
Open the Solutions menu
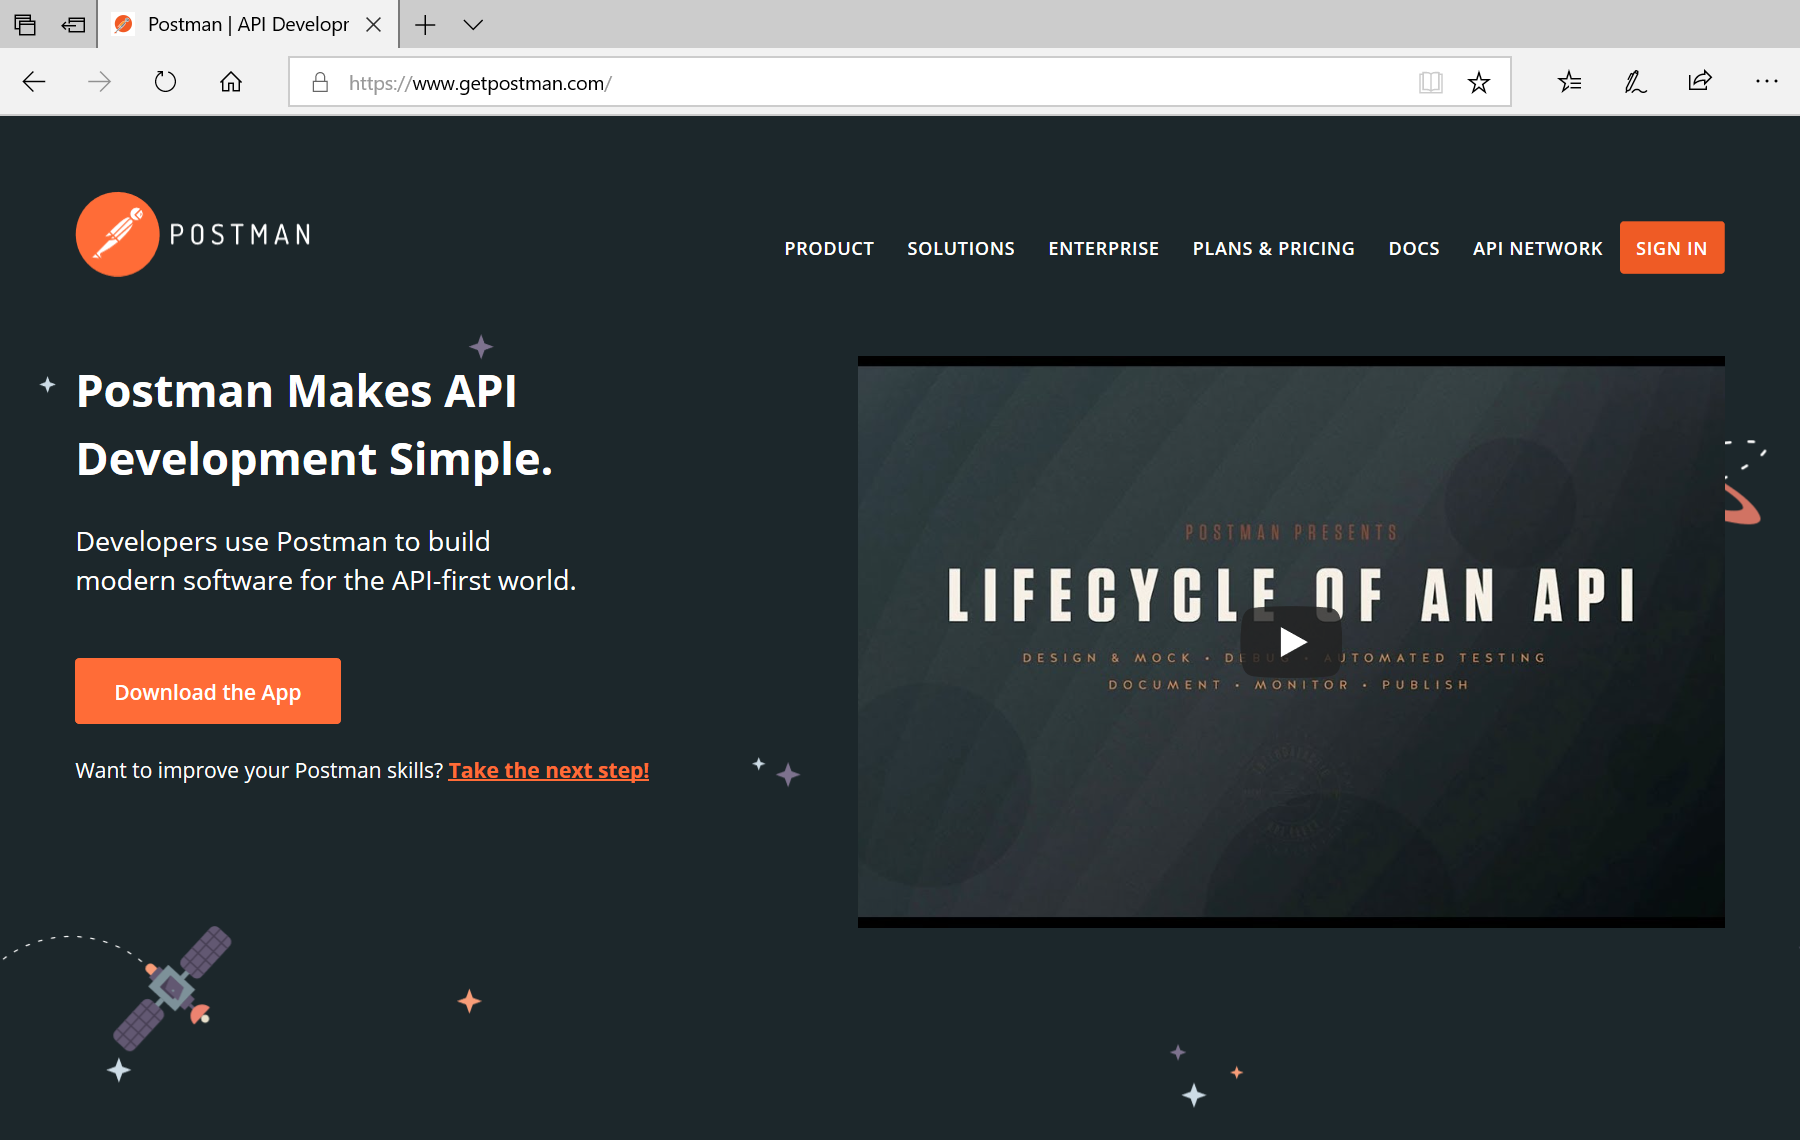(x=961, y=248)
